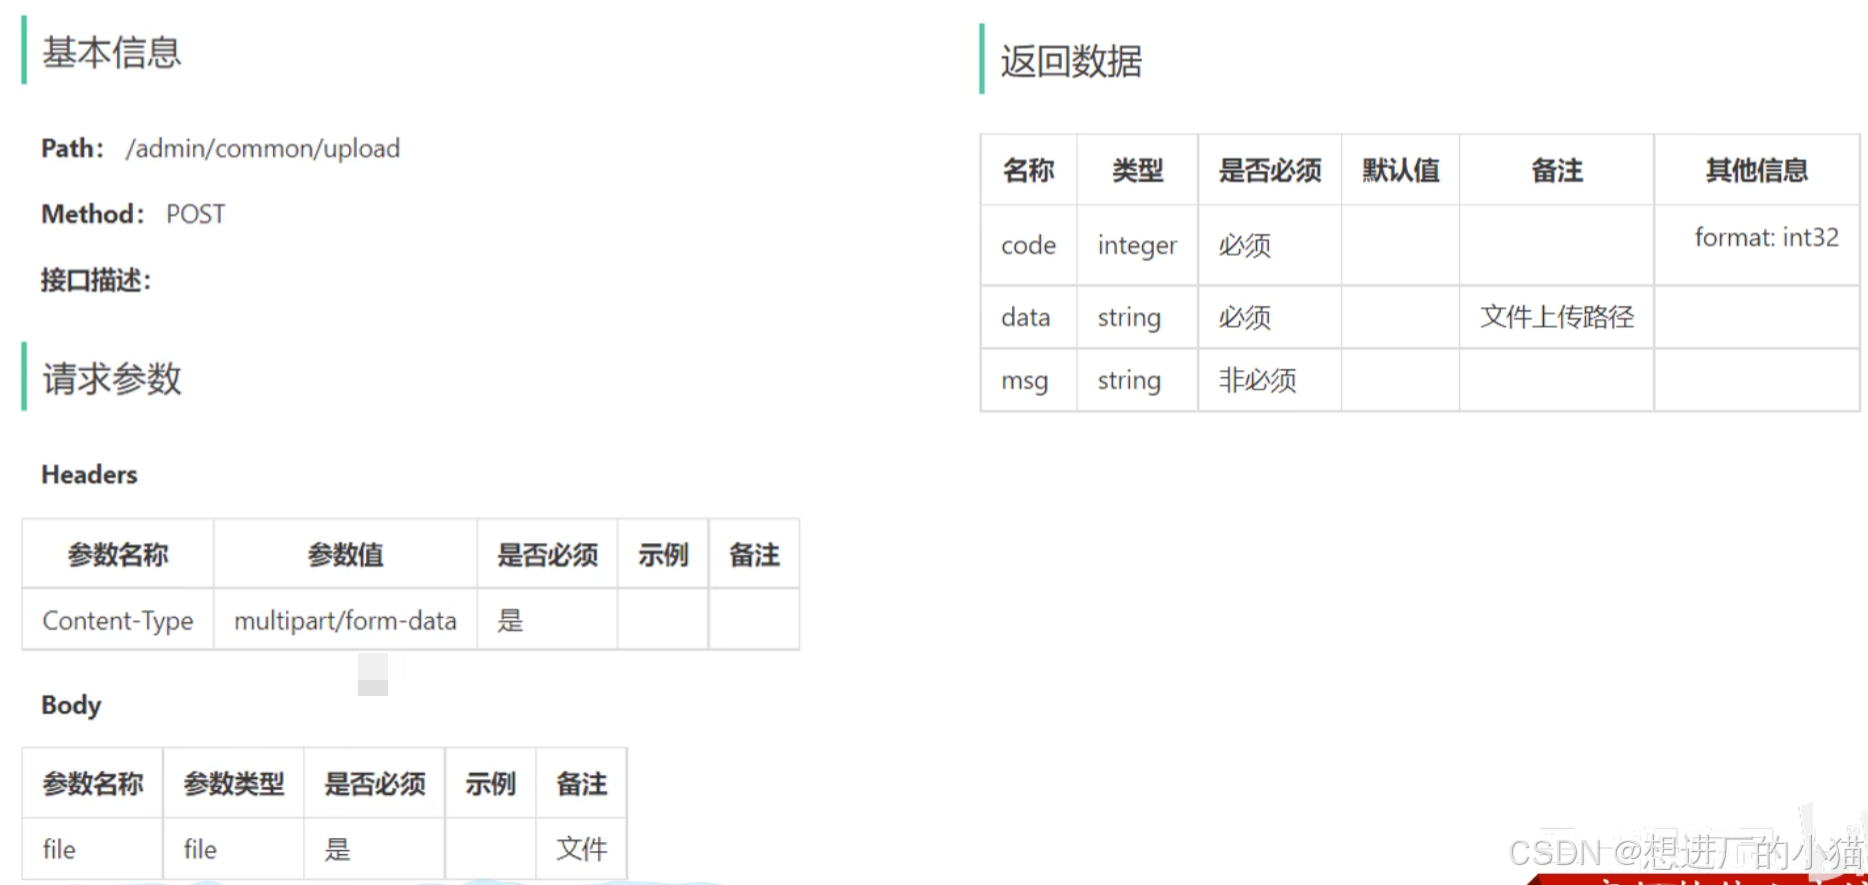Select the POST method value
The height and width of the screenshot is (885, 1868).
(196, 214)
